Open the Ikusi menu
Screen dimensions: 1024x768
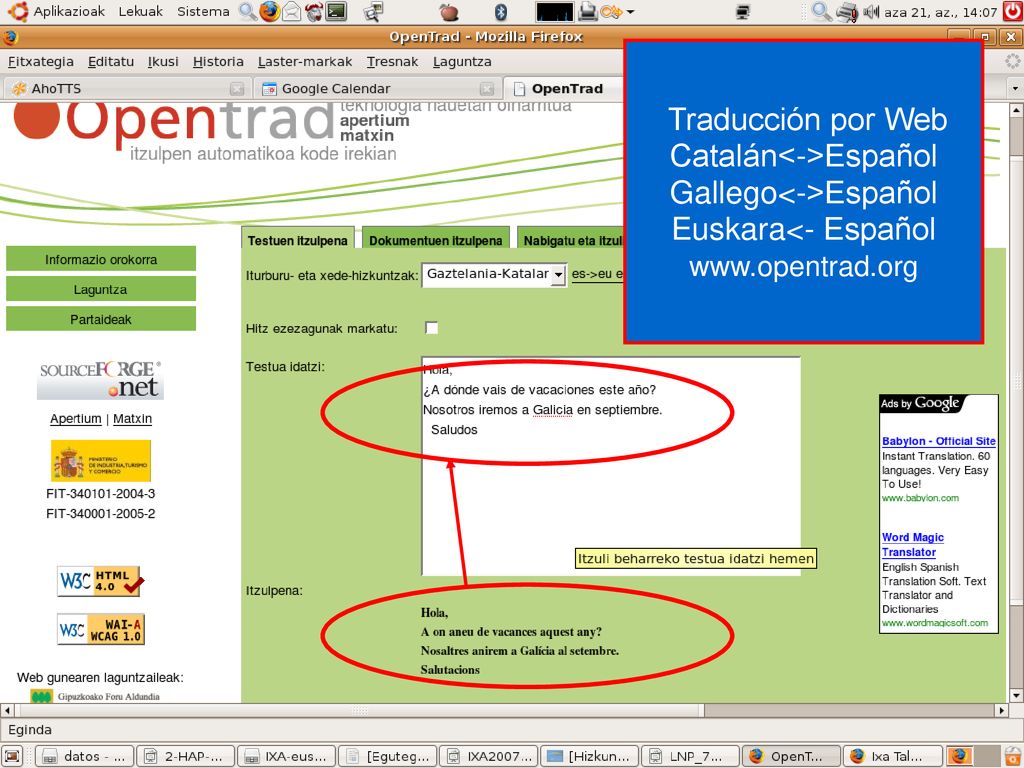(x=163, y=61)
